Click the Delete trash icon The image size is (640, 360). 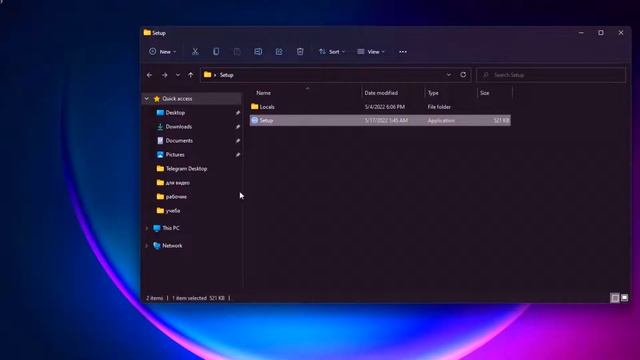pyautogui.click(x=300, y=51)
